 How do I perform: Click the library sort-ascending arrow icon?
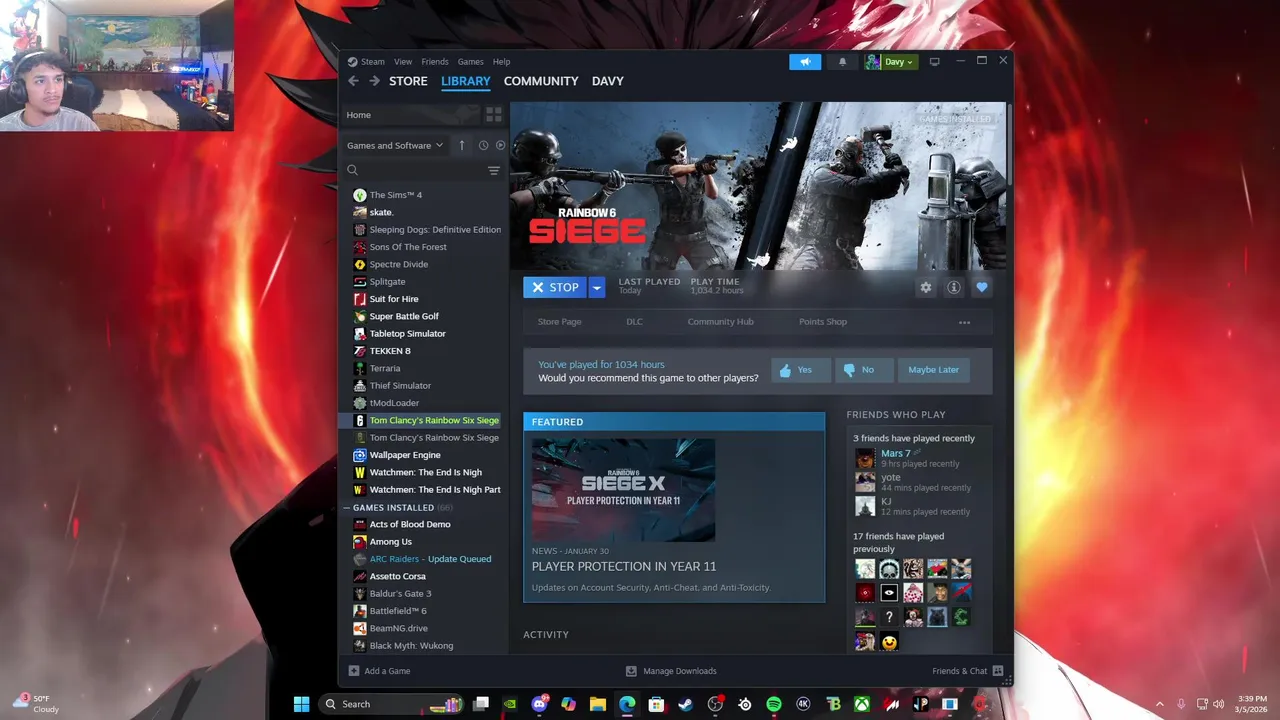[461, 145]
